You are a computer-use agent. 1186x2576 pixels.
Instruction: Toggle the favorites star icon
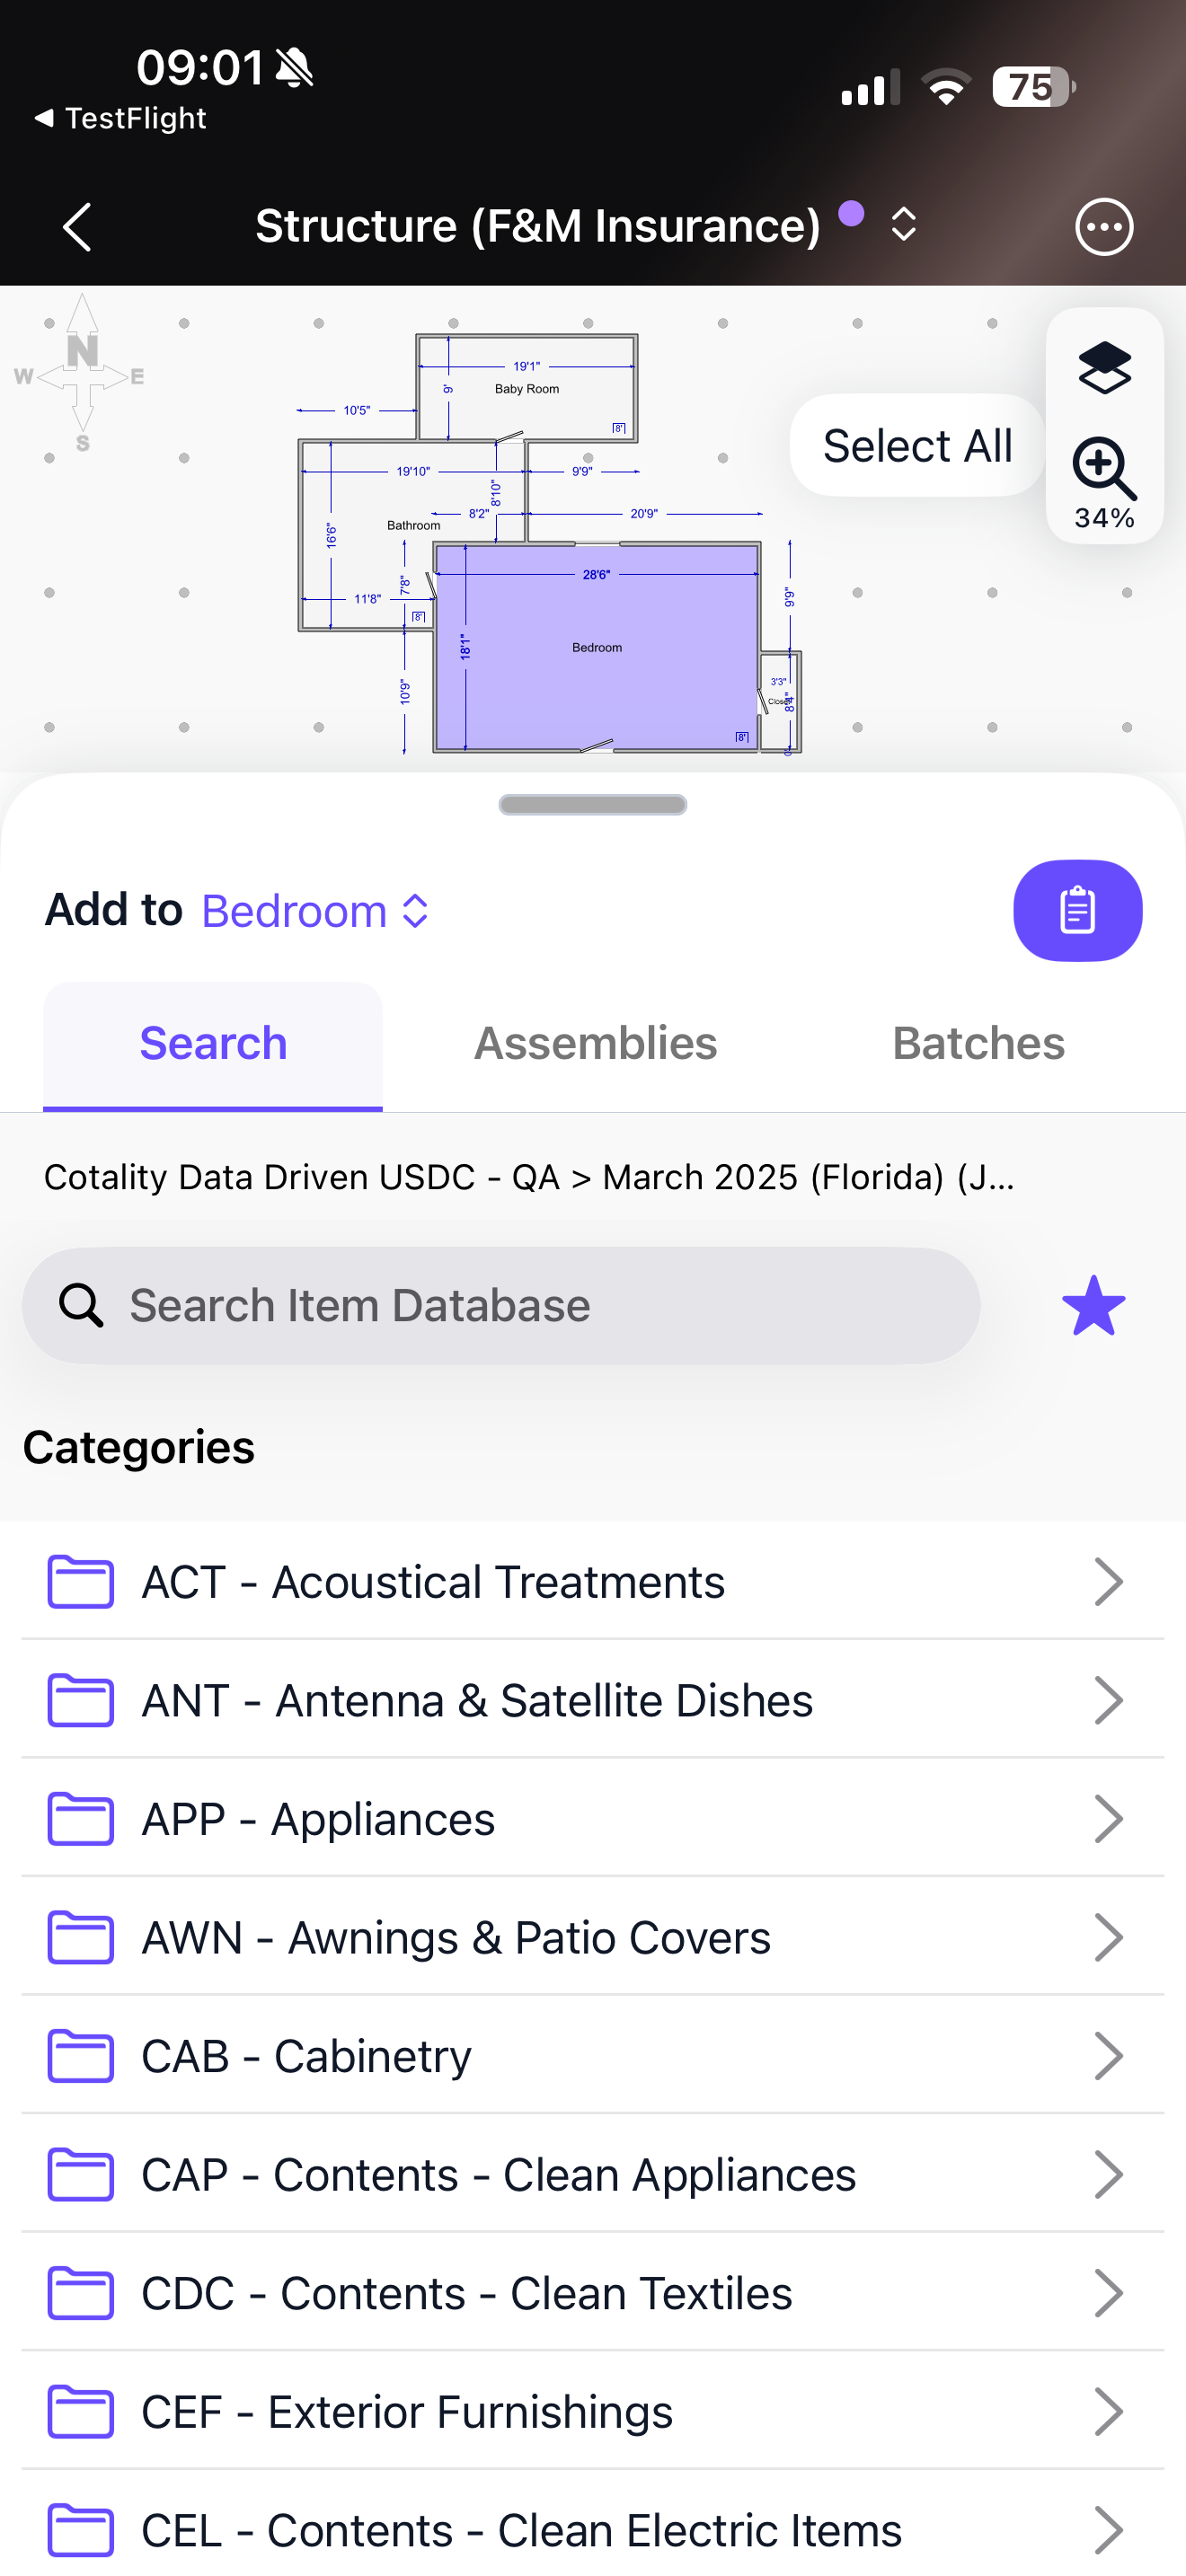coord(1093,1305)
